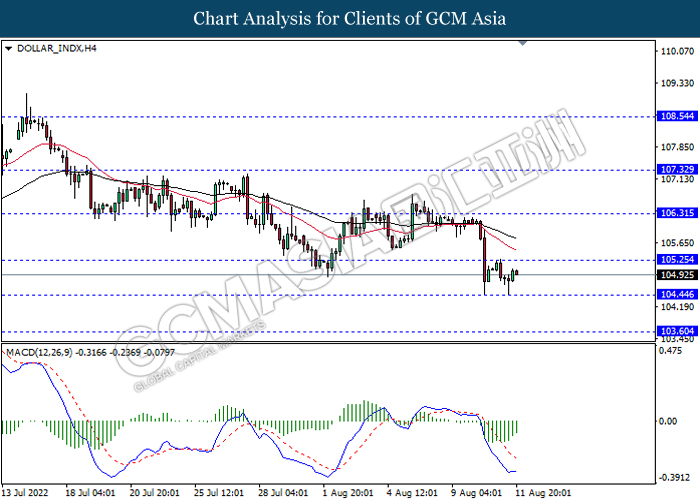Click the DOLLAR_INDX,H4 chart label
This screenshot has height=500, width=700.
[57, 48]
